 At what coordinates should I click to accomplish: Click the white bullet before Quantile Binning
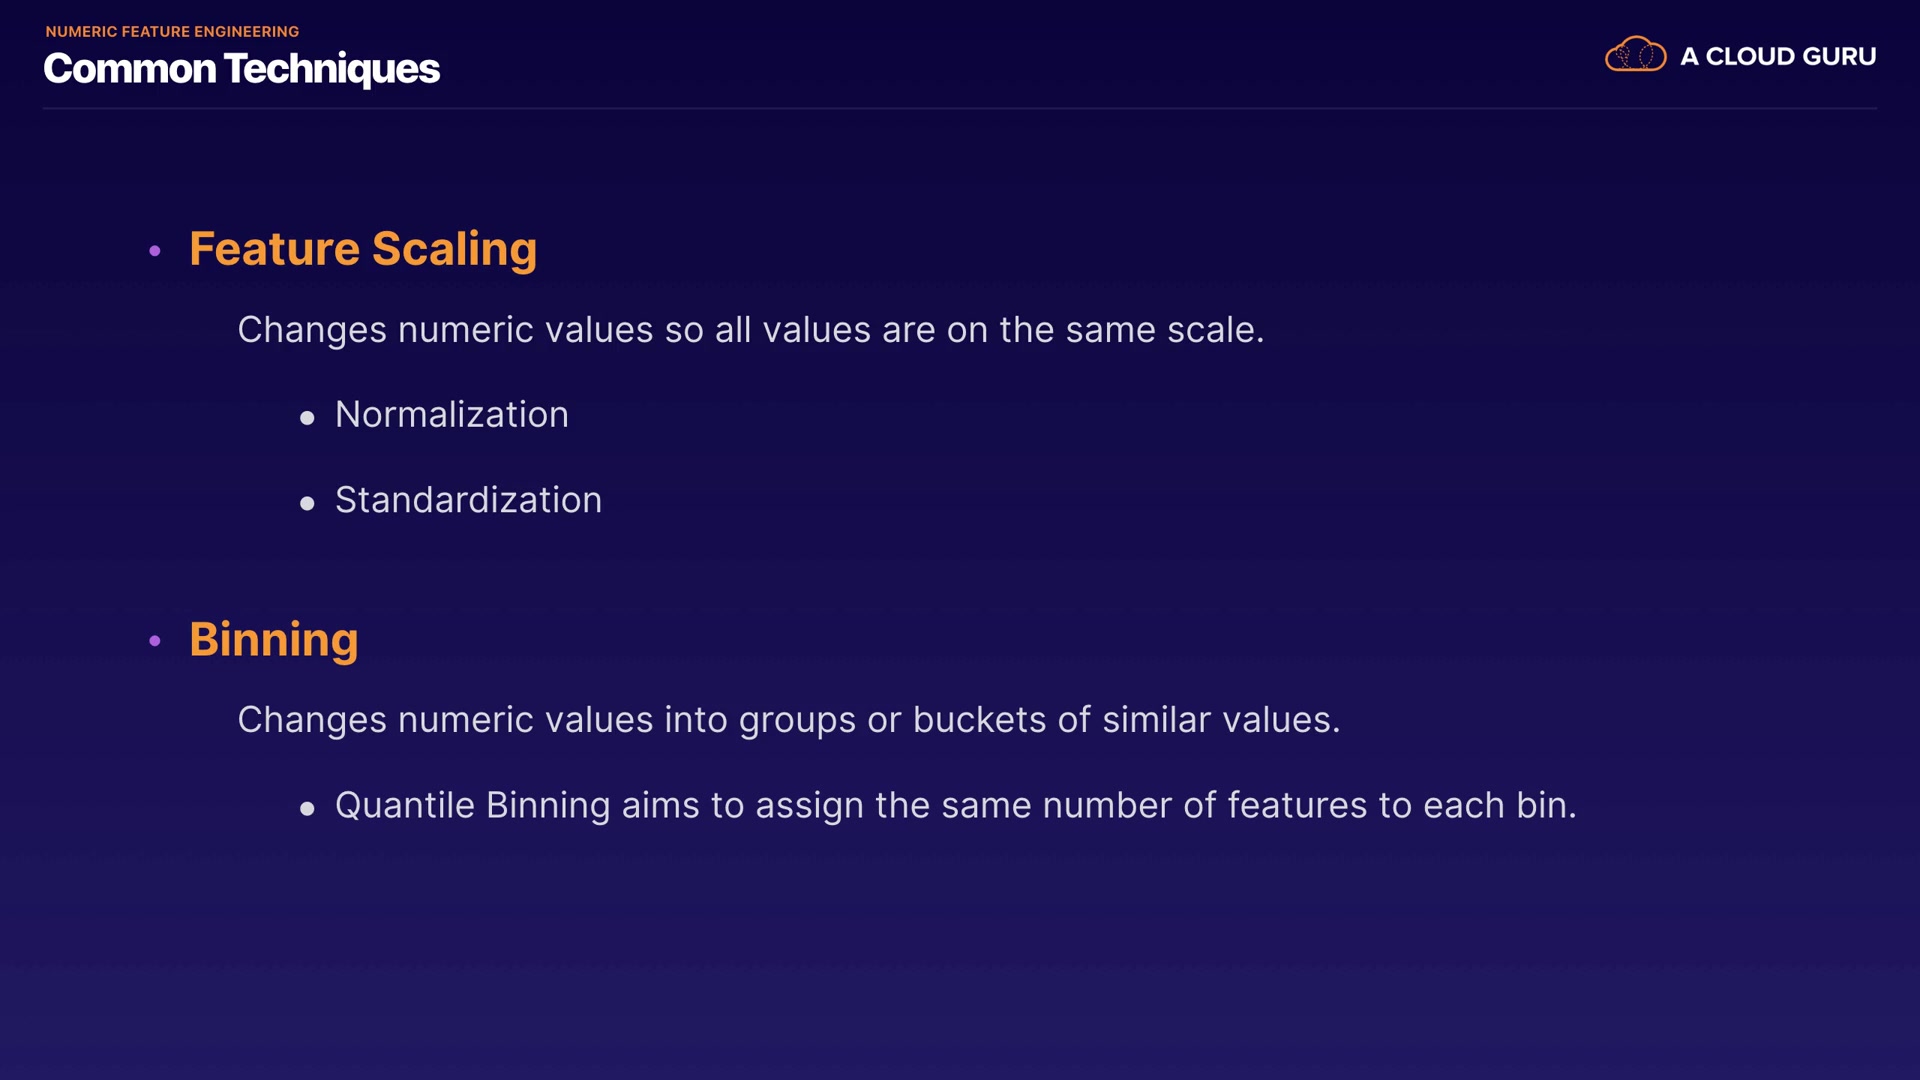[x=307, y=809]
